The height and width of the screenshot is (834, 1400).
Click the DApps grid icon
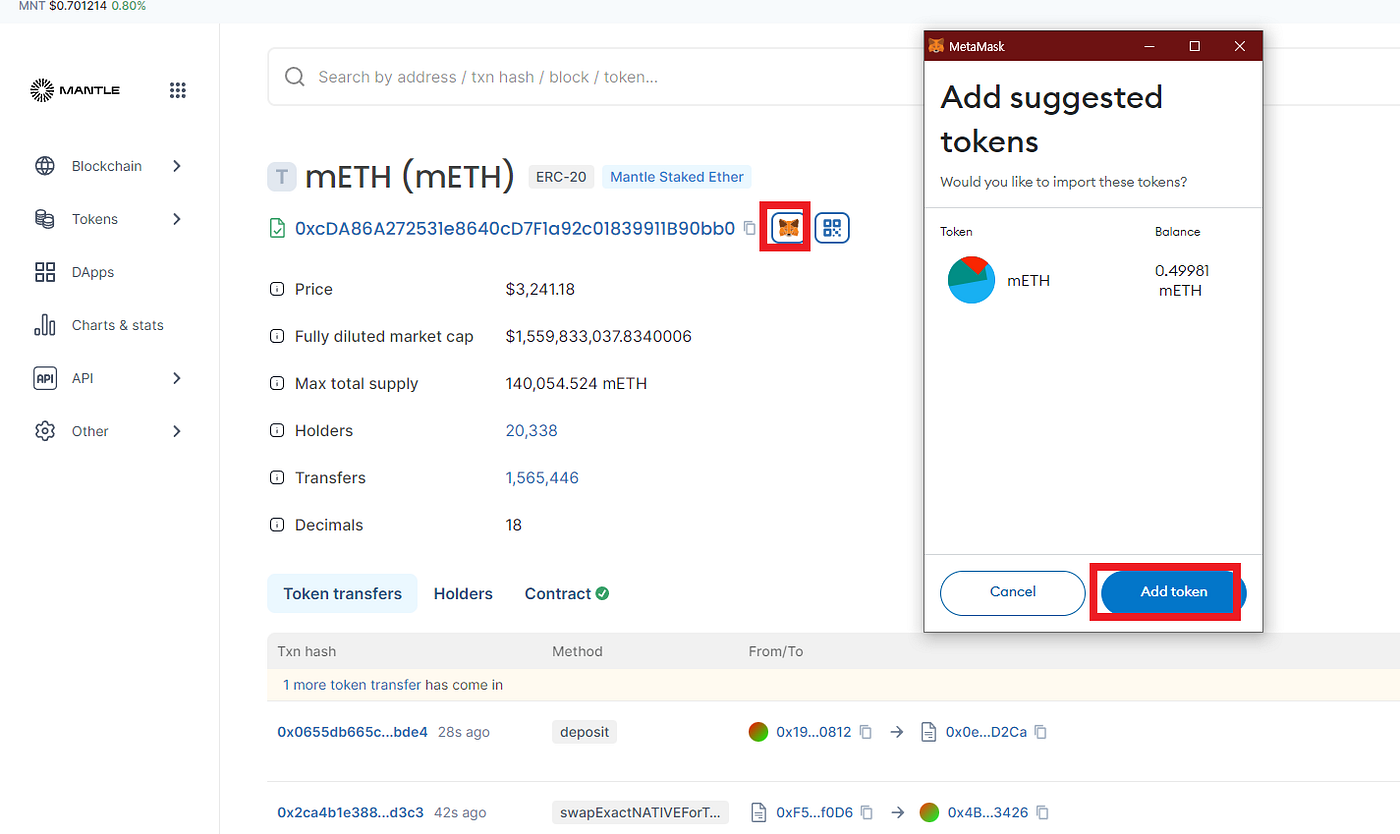[45, 272]
